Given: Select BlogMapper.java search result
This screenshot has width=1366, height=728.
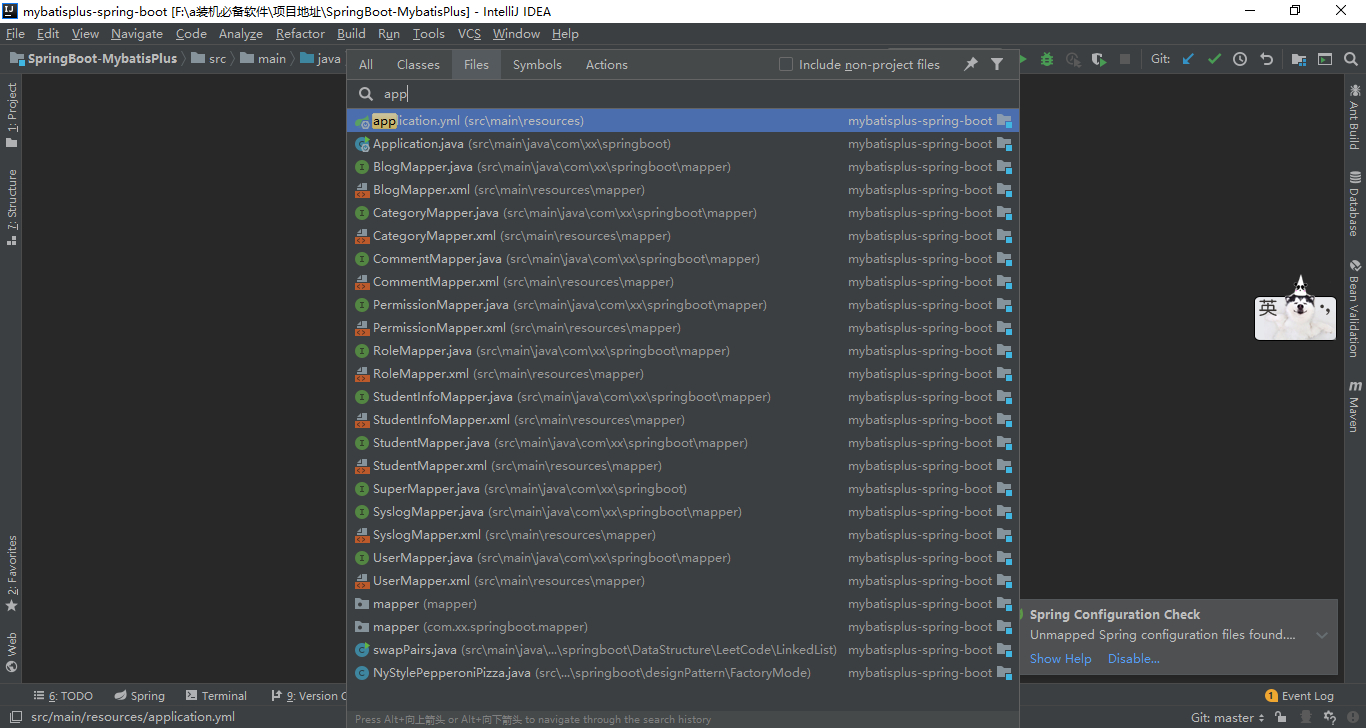Looking at the screenshot, I should coord(683,167).
